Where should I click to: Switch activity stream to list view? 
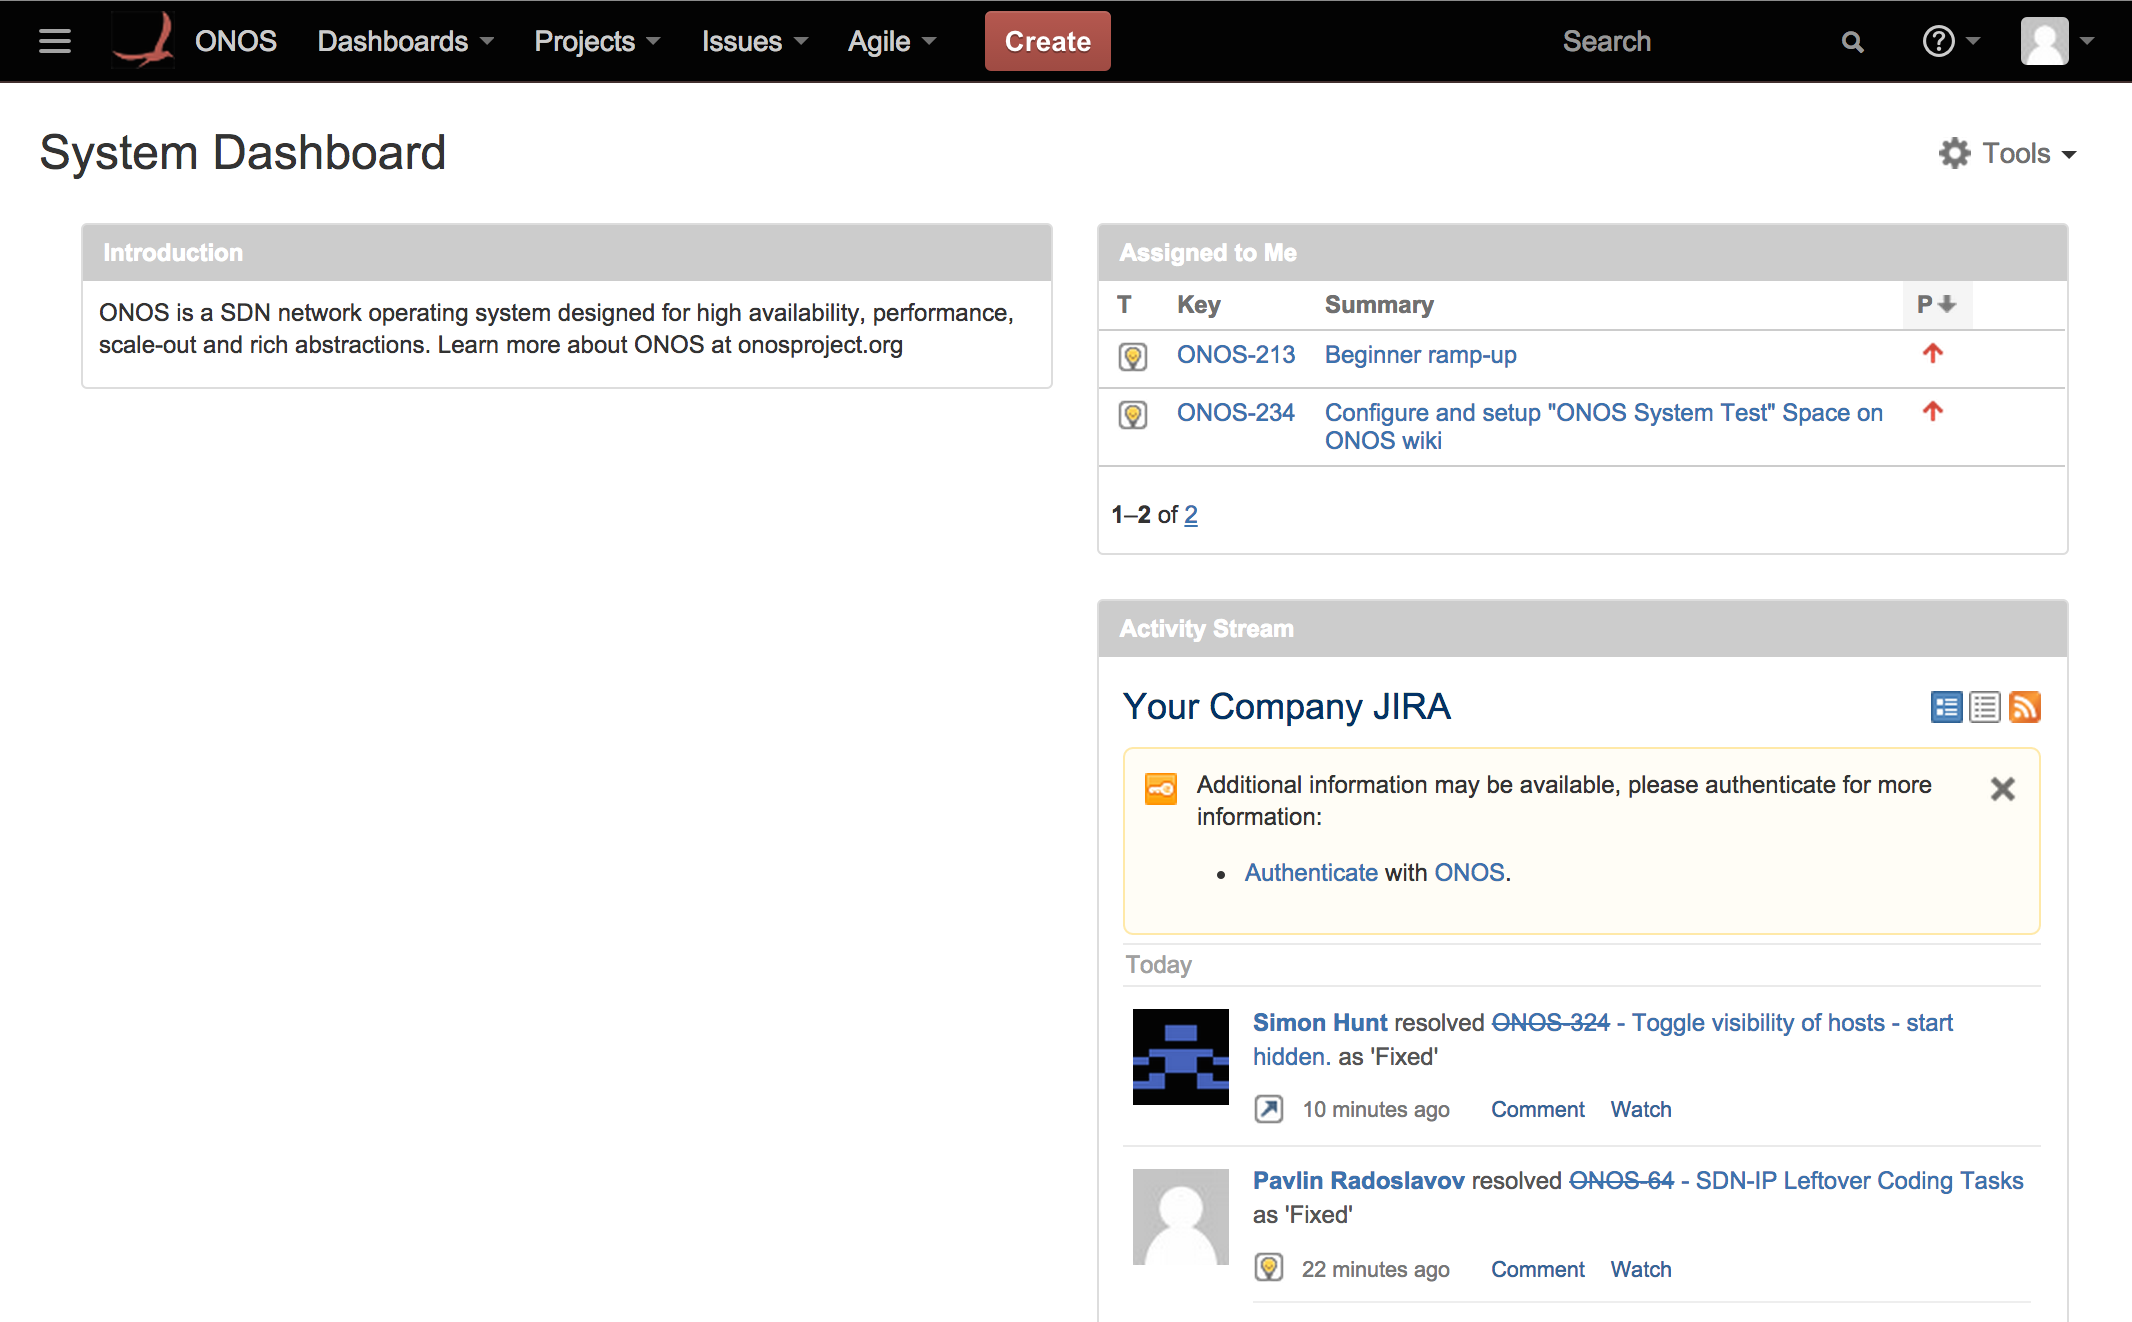coord(1984,707)
